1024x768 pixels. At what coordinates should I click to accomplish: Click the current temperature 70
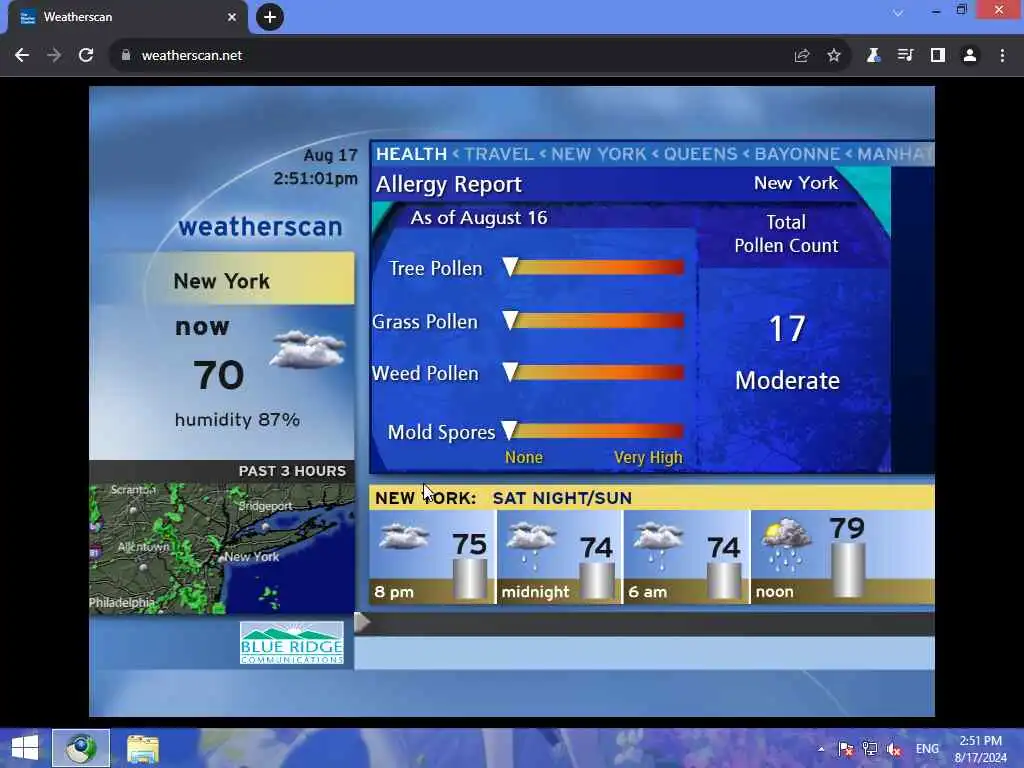(x=219, y=375)
